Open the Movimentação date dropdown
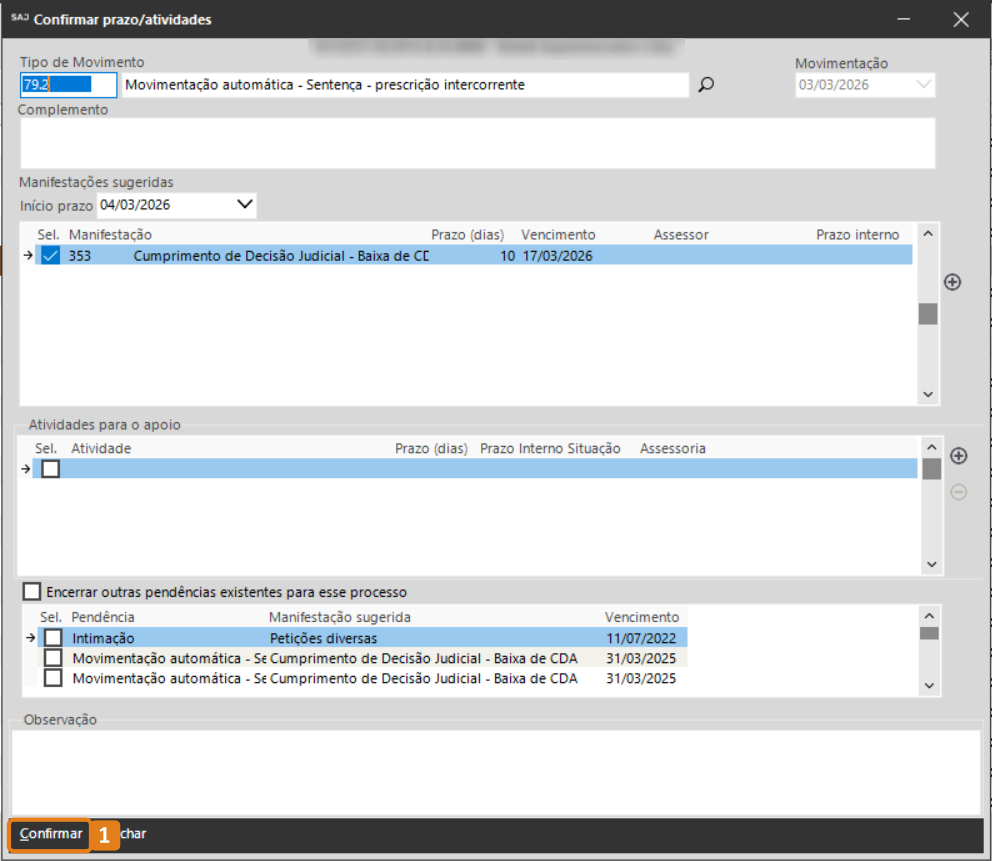This screenshot has height=861, width=992. coord(923,85)
